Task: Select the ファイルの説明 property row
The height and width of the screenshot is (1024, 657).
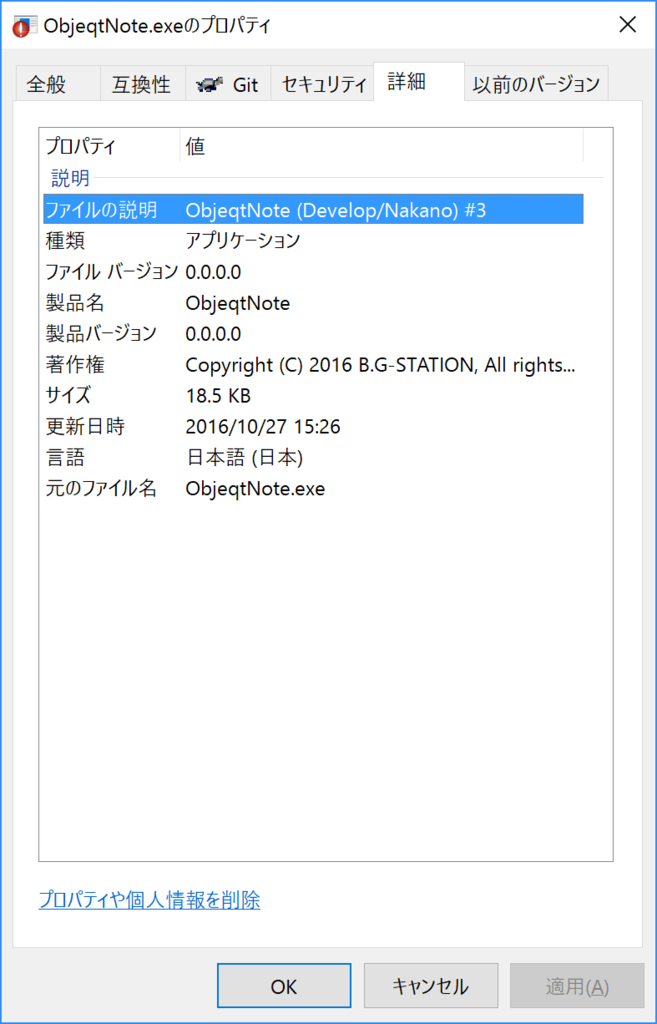Action: click(313, 210)
